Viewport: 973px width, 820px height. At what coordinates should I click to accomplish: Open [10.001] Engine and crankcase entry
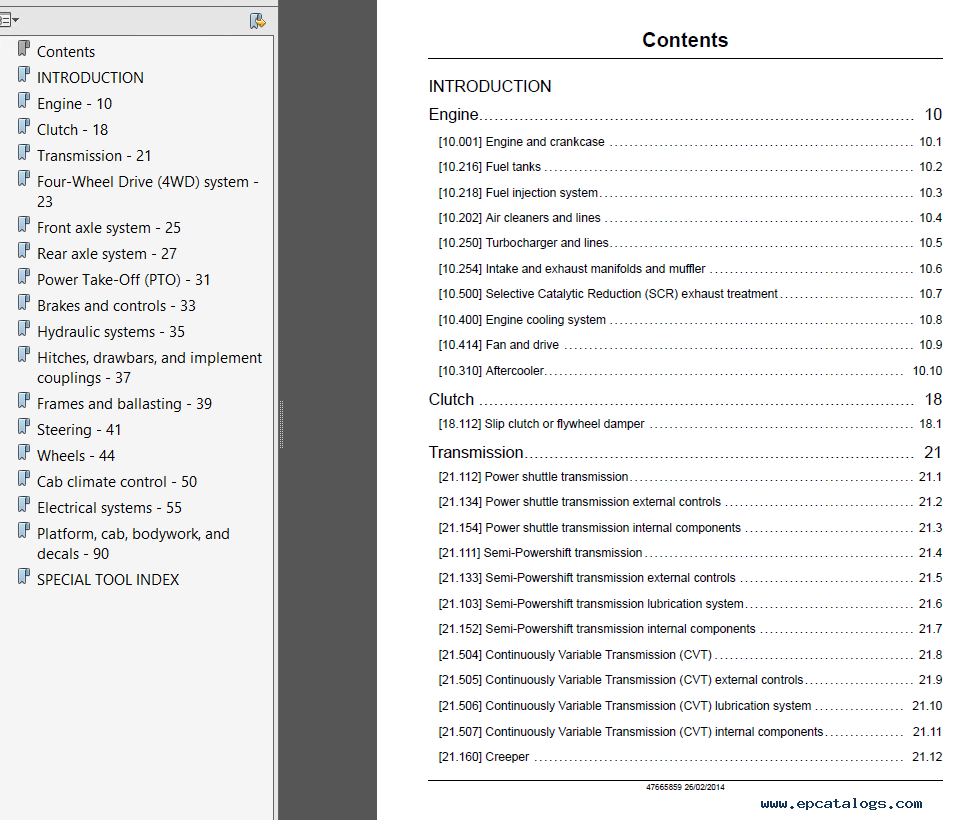(x=690, y=142)
